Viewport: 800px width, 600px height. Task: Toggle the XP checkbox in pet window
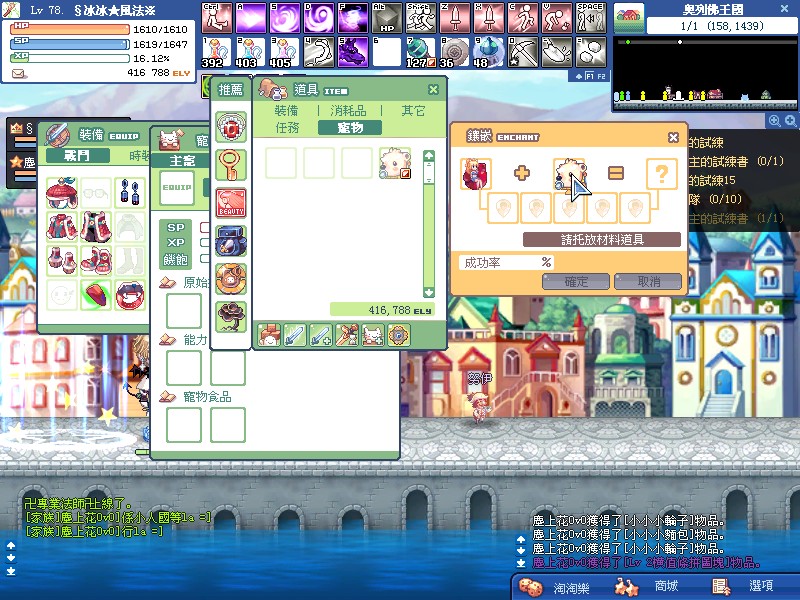pos(205,243)
